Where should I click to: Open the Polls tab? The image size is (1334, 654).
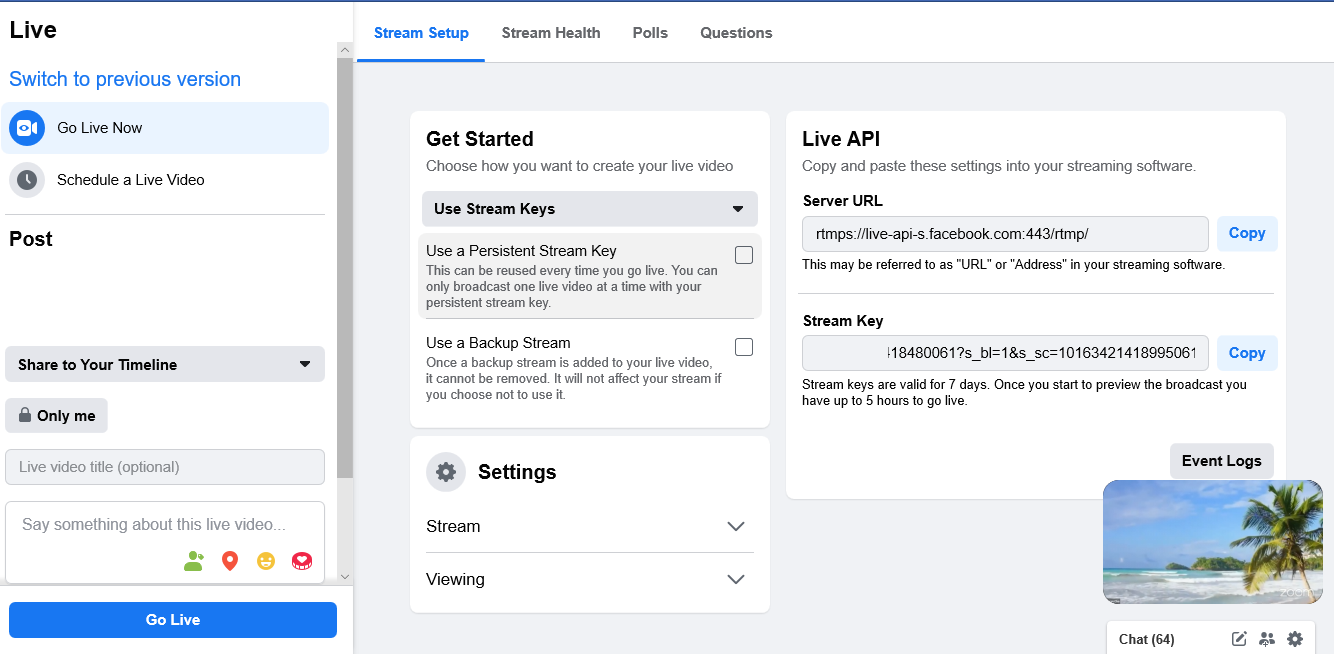(650, 33)
